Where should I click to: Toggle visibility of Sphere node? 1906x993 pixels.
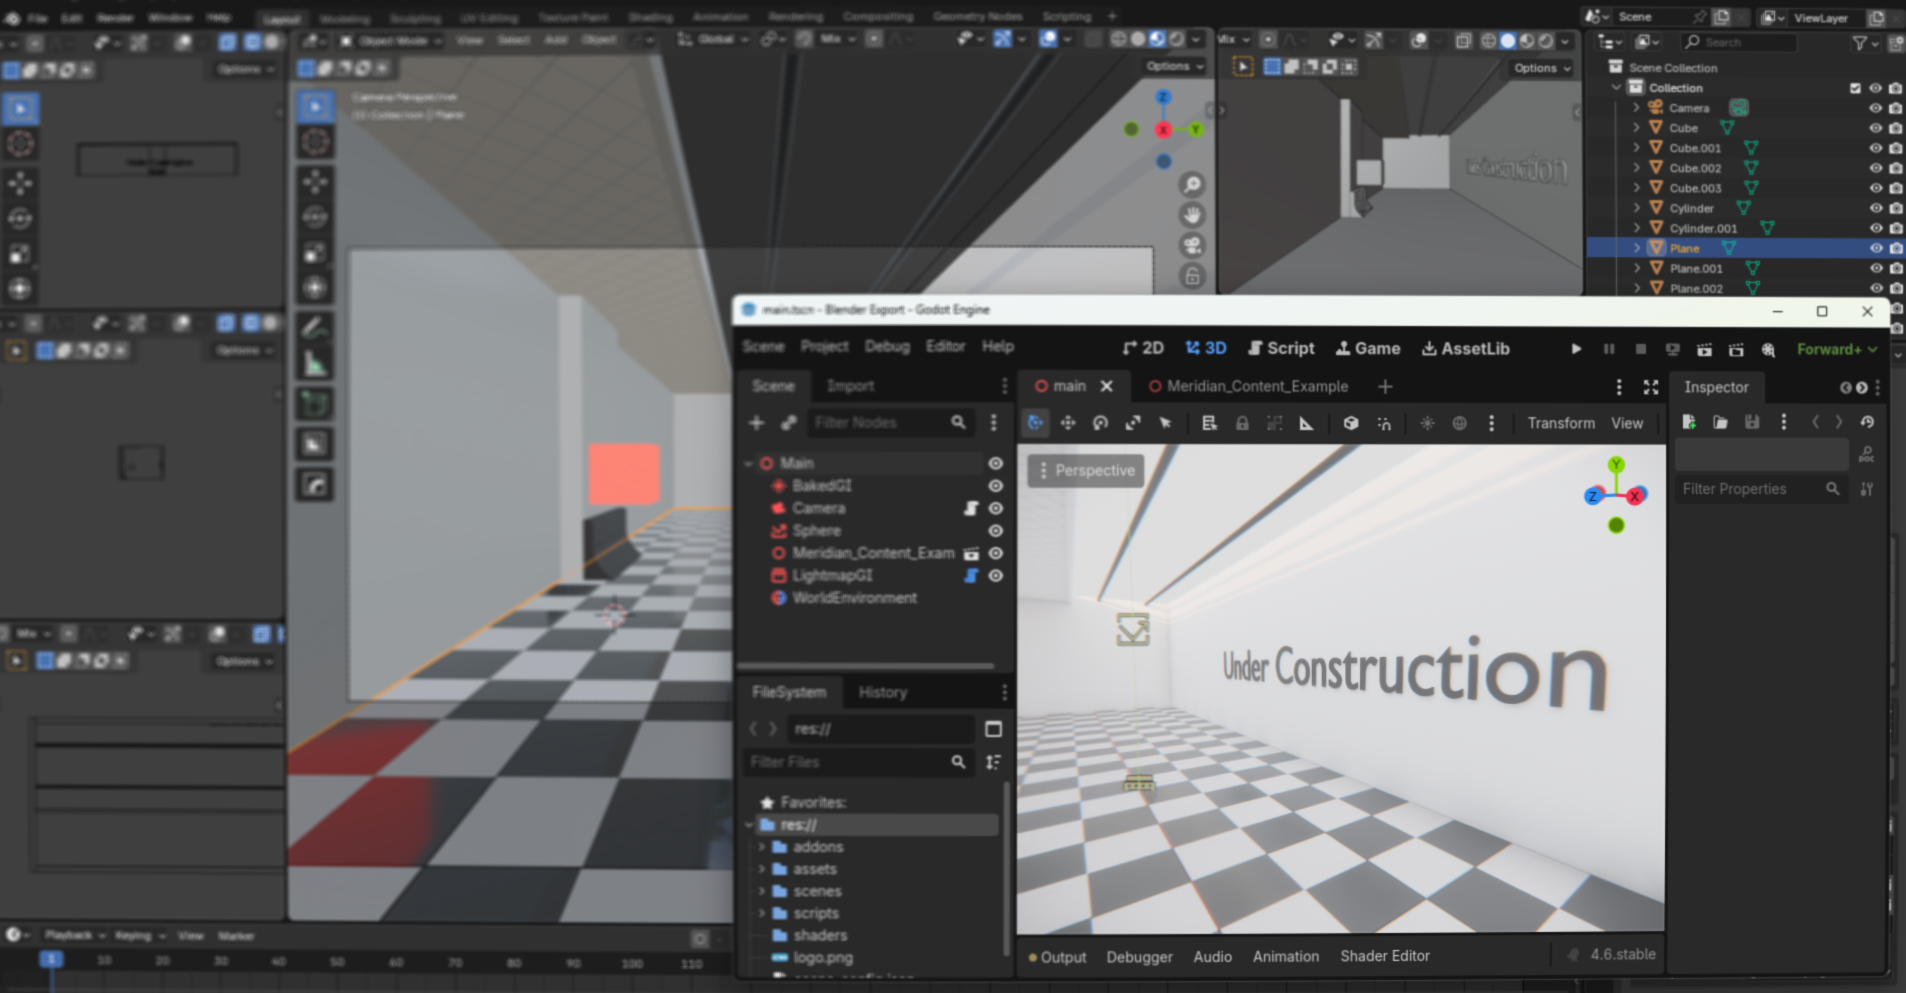(x=995, y=531)
